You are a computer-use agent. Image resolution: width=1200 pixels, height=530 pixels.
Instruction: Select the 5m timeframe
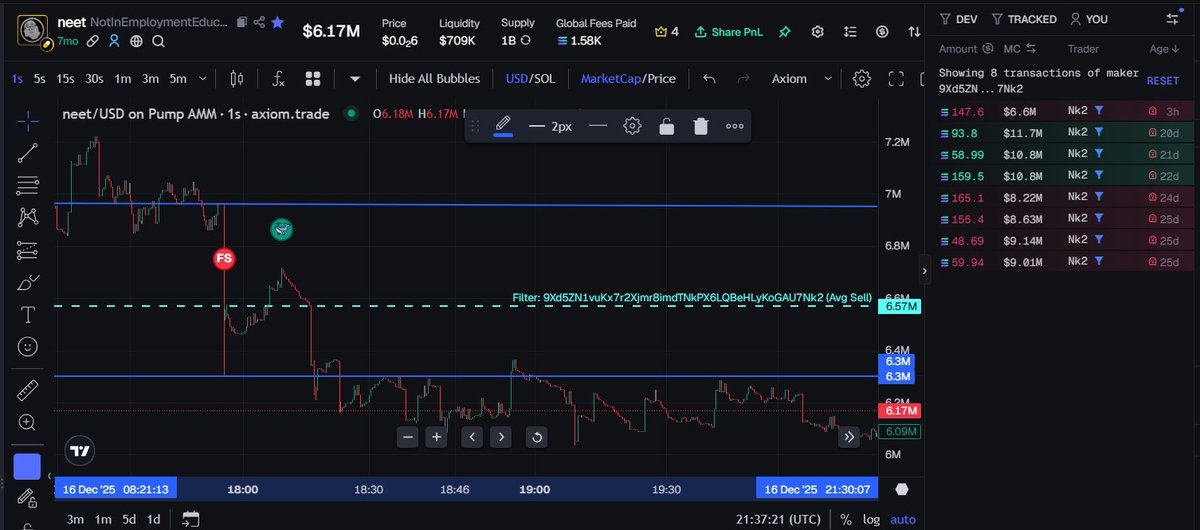(177, 78)
